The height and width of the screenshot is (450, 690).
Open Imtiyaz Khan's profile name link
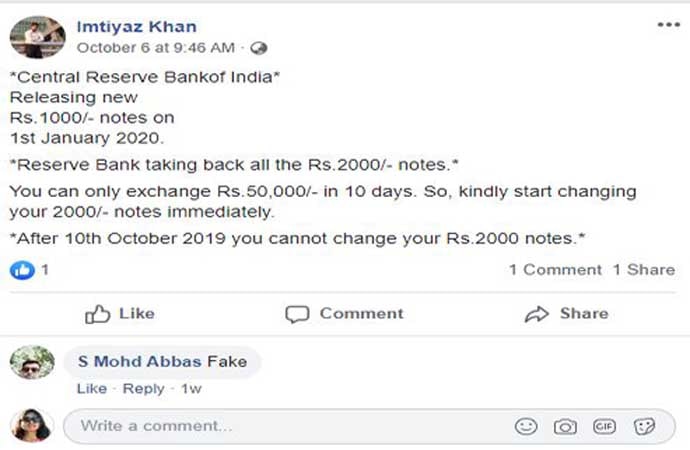click(x=137, y=26)
